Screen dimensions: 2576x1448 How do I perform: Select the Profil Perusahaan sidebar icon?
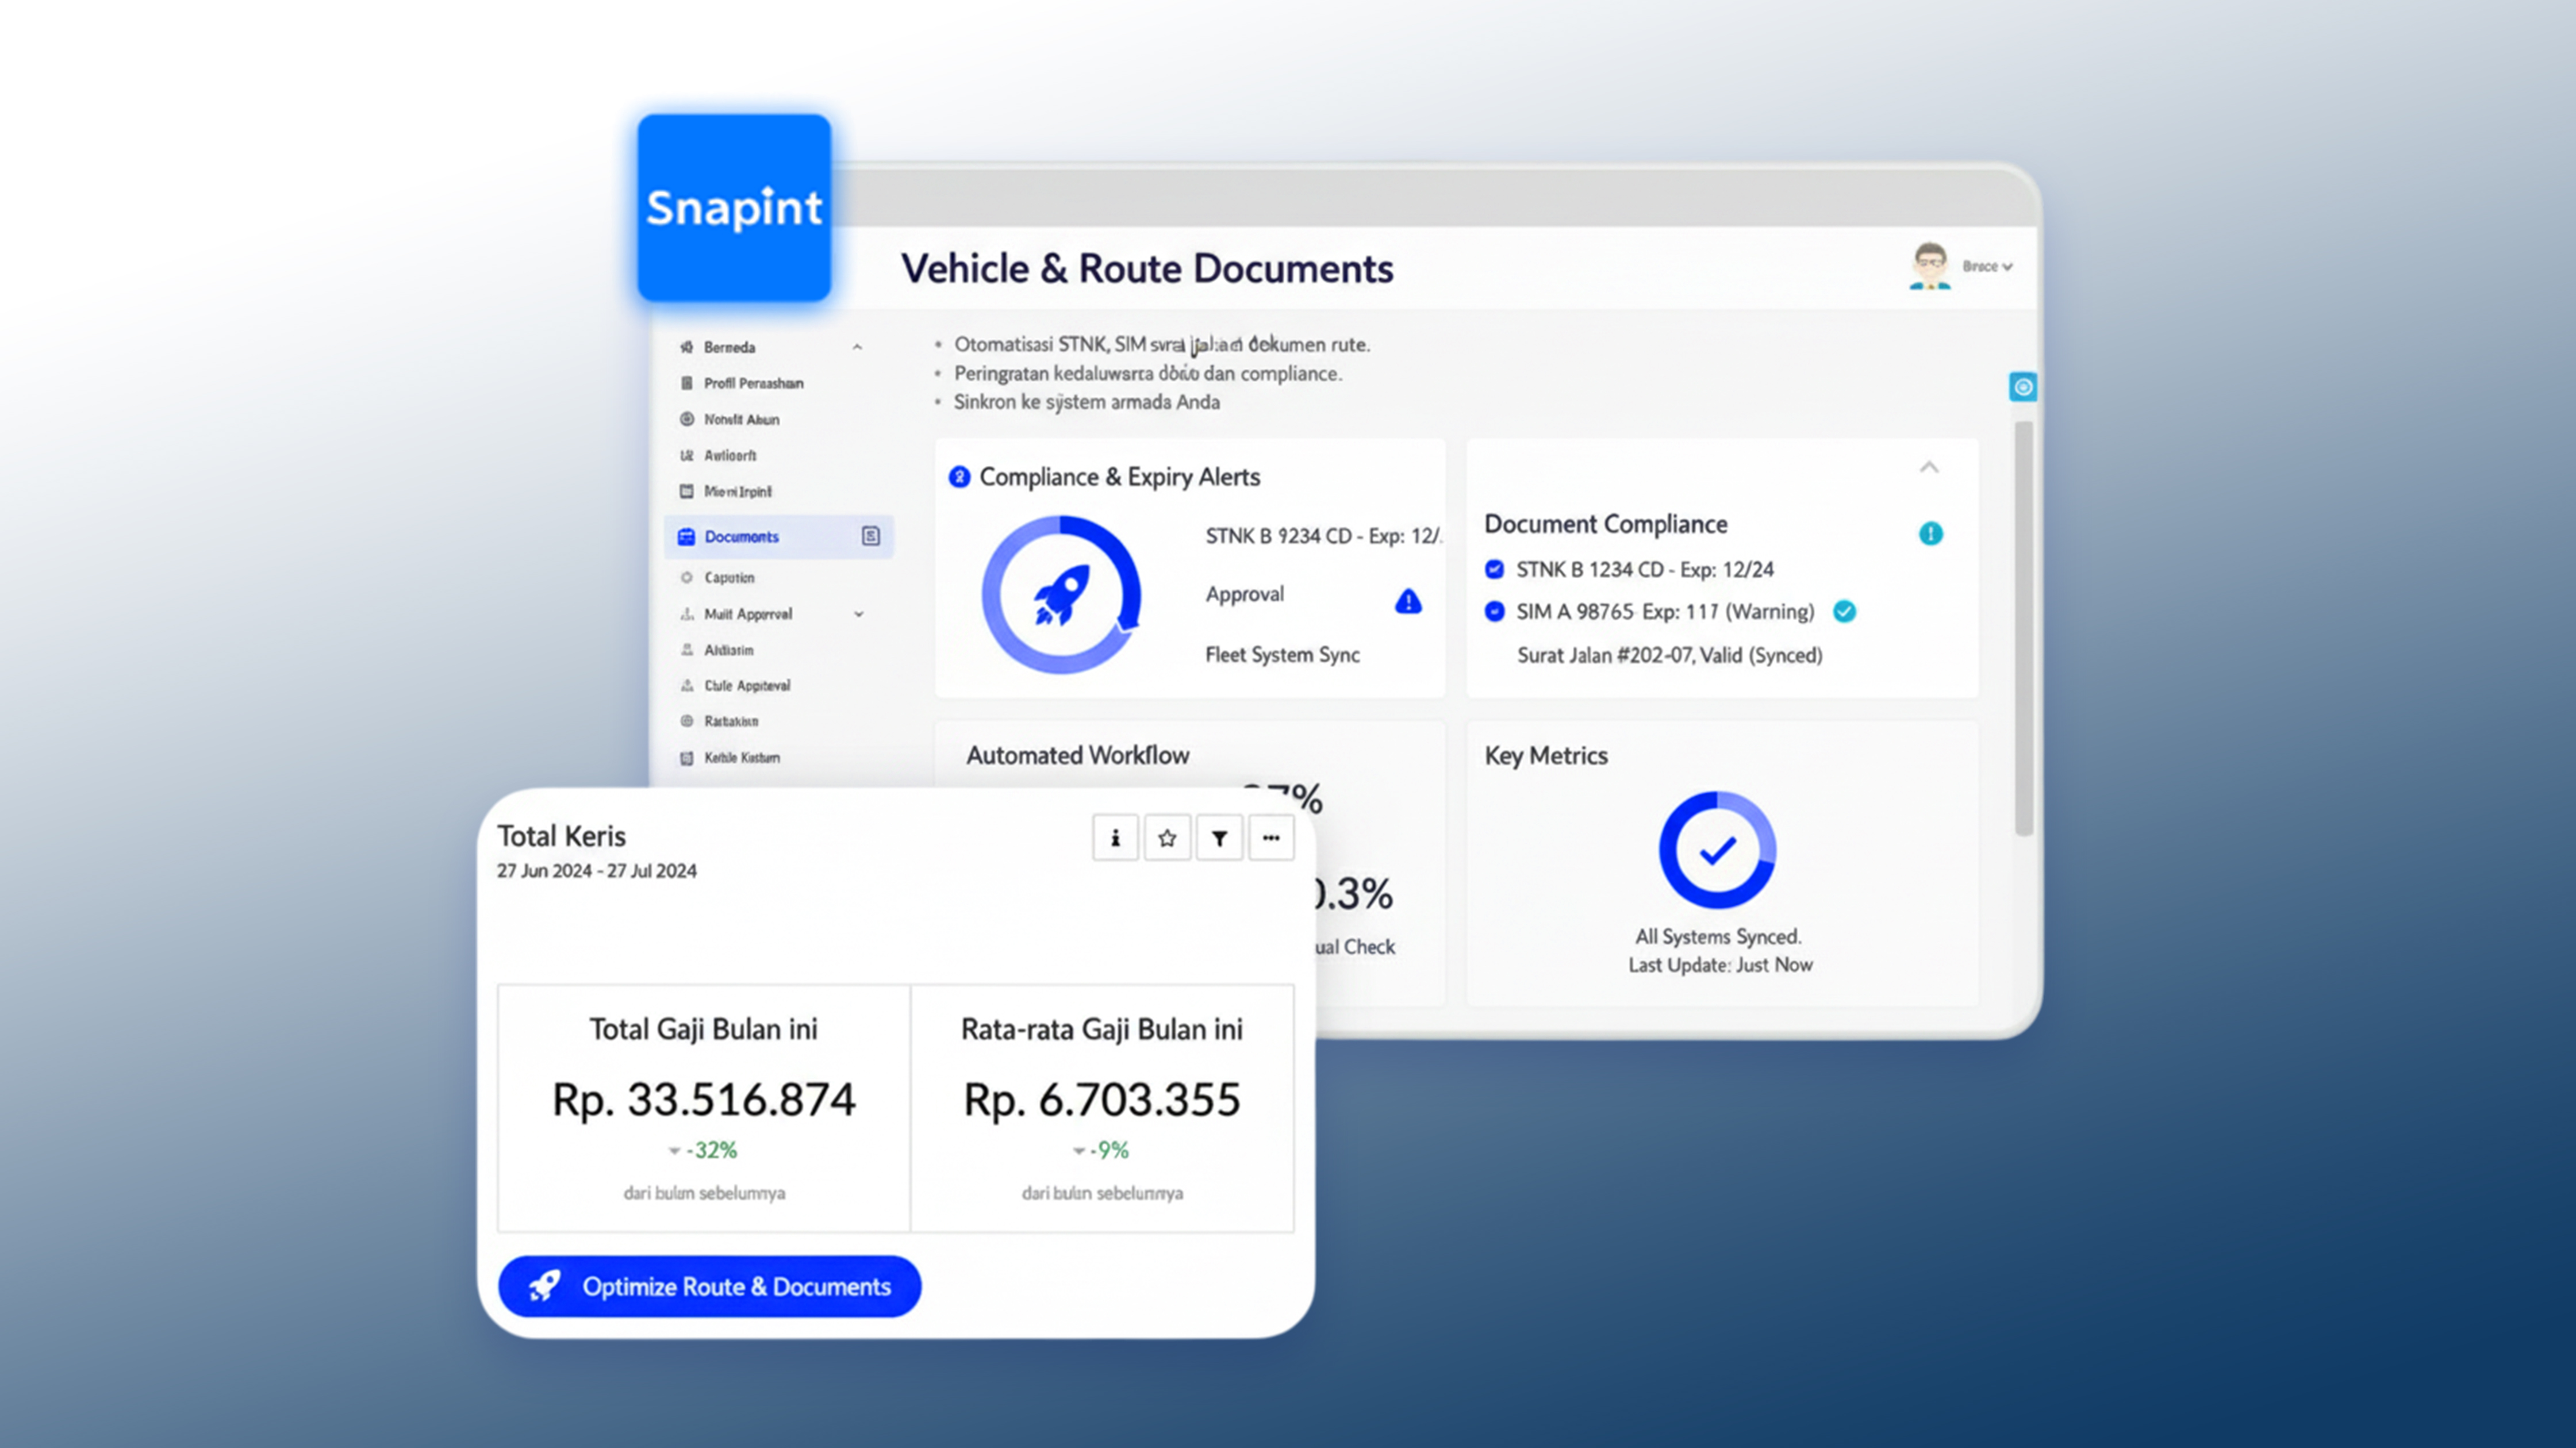click(687, 383)
